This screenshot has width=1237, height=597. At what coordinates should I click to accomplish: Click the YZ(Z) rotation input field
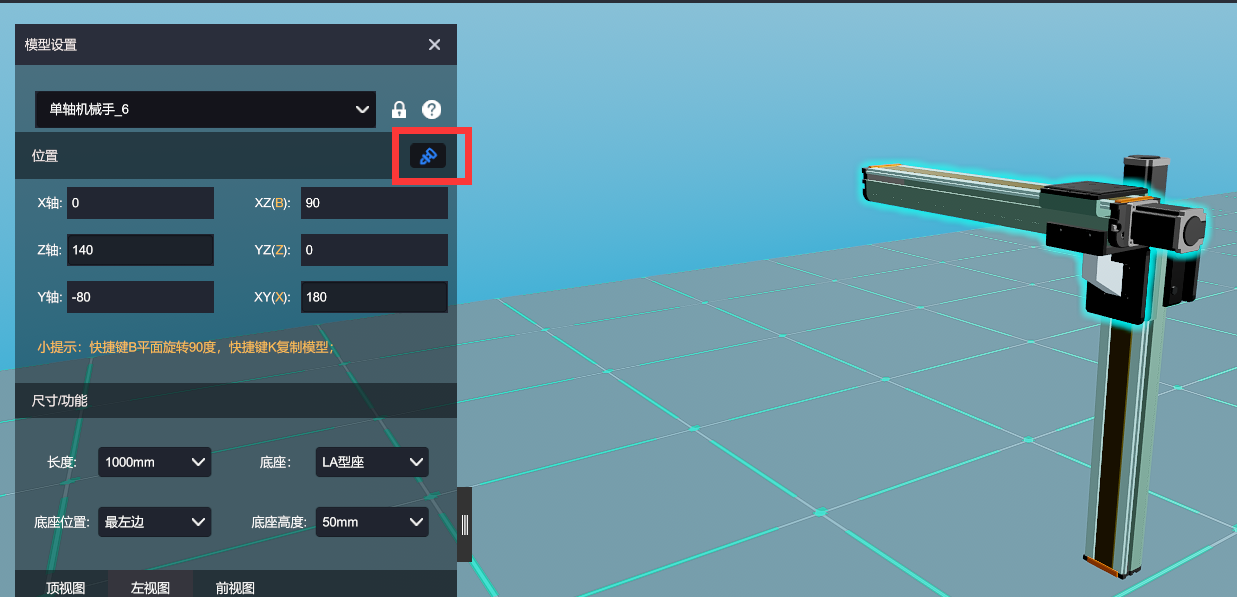(374, 250)
